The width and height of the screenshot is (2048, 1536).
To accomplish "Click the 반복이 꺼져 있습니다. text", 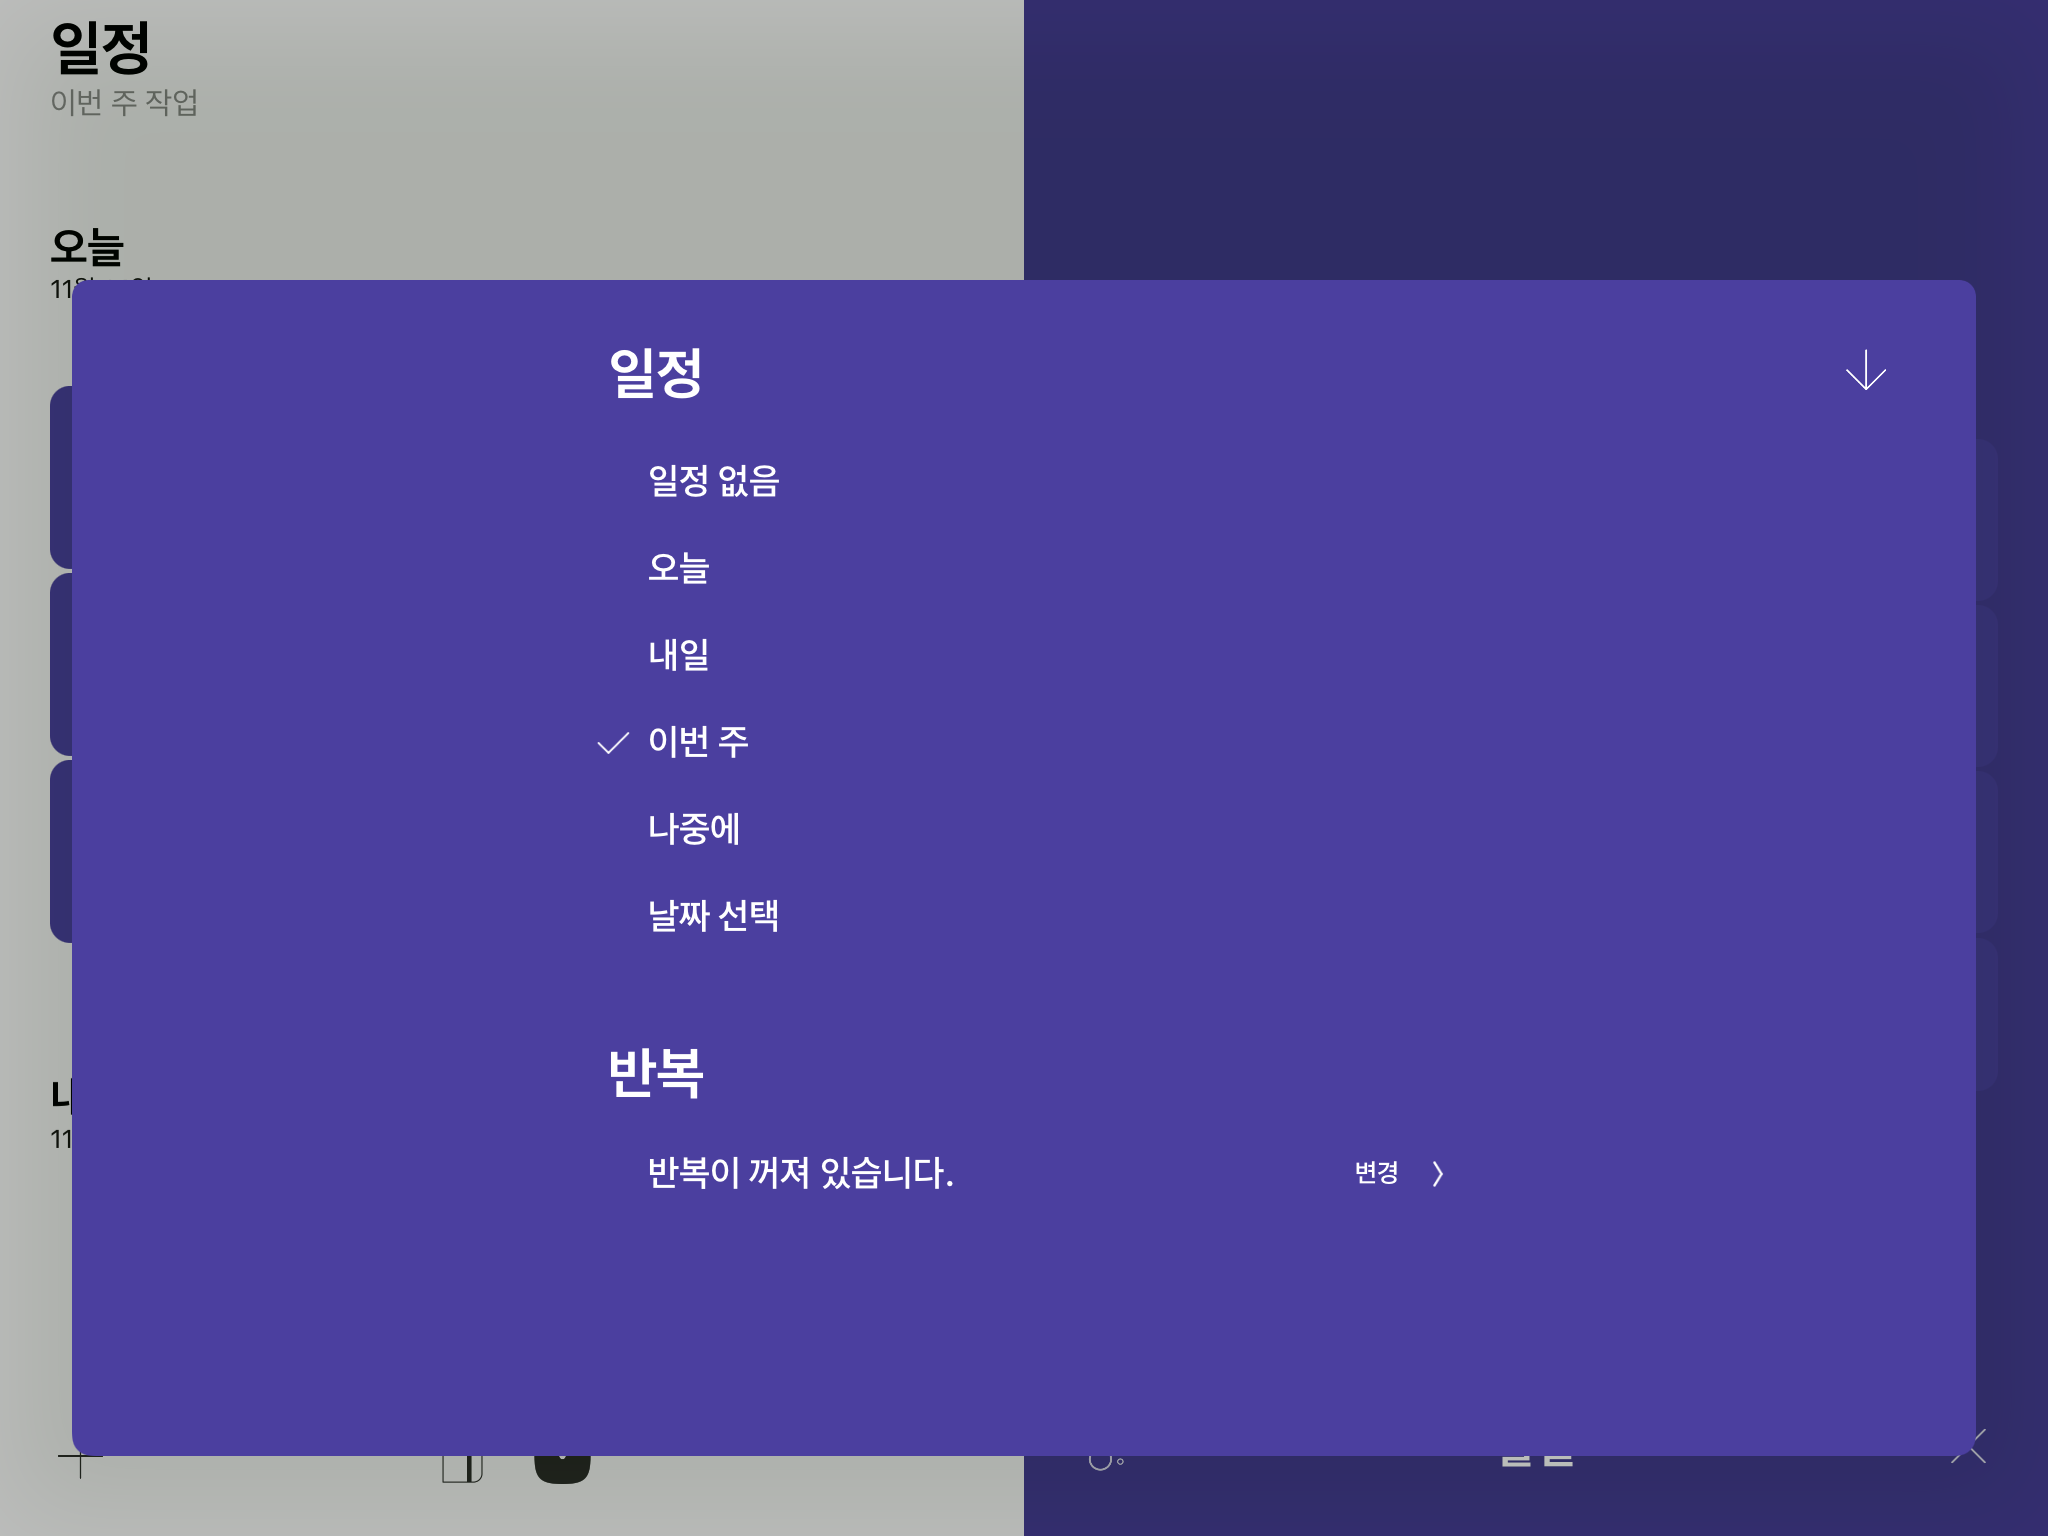I will point(800,1173).
